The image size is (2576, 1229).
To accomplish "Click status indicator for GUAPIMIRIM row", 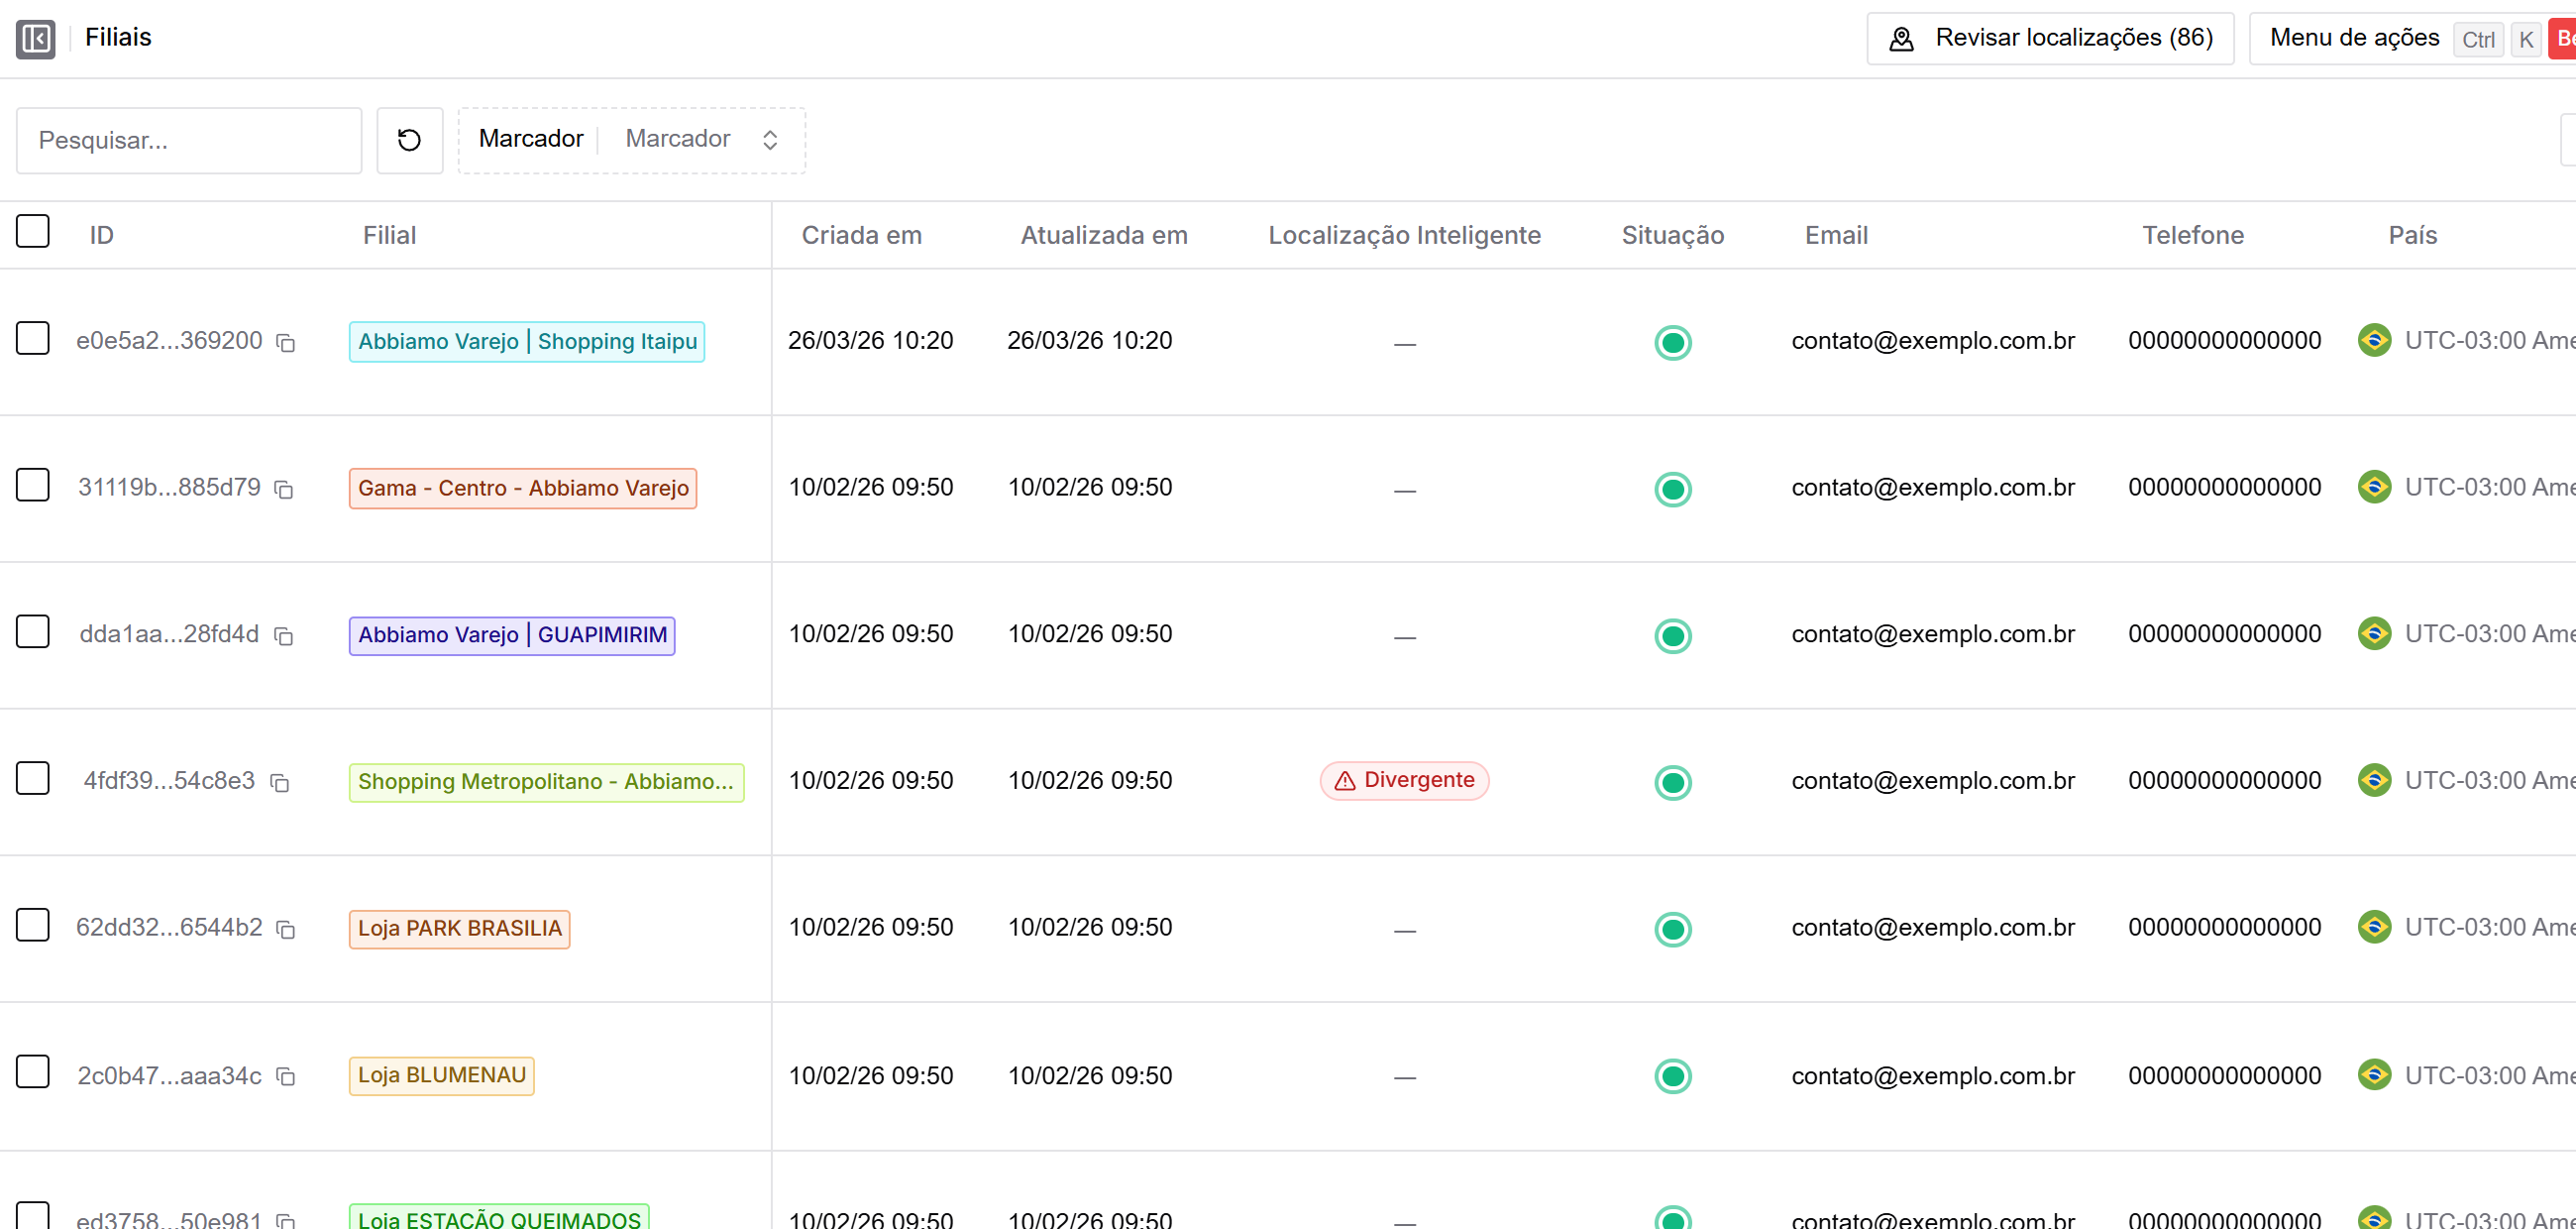I will pos(1672,635).
